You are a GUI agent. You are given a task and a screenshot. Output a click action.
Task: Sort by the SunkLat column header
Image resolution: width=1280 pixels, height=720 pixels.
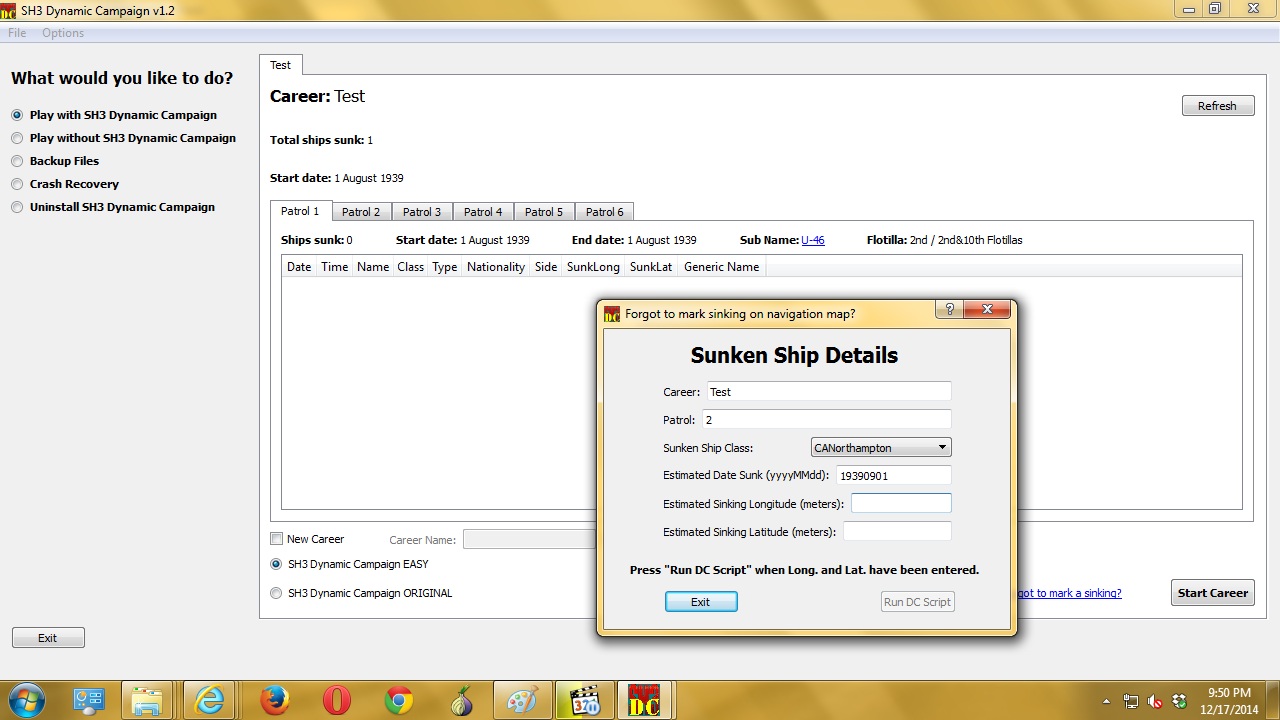651,267
